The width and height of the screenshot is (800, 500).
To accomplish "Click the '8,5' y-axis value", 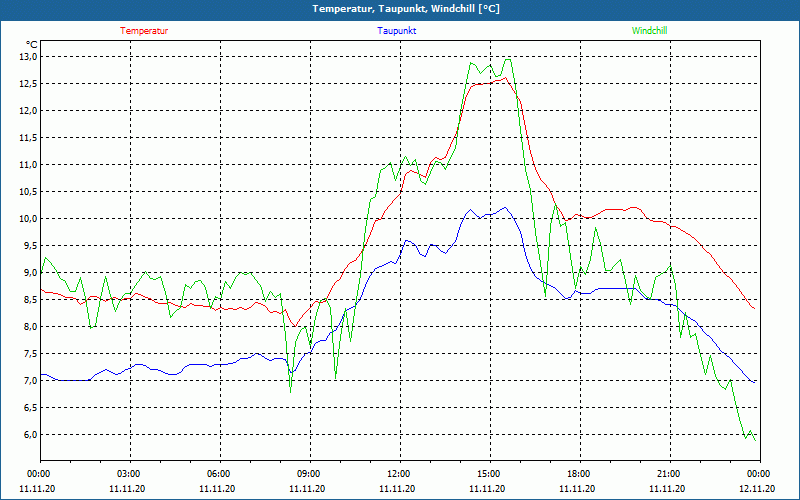I will coord(30,299).
